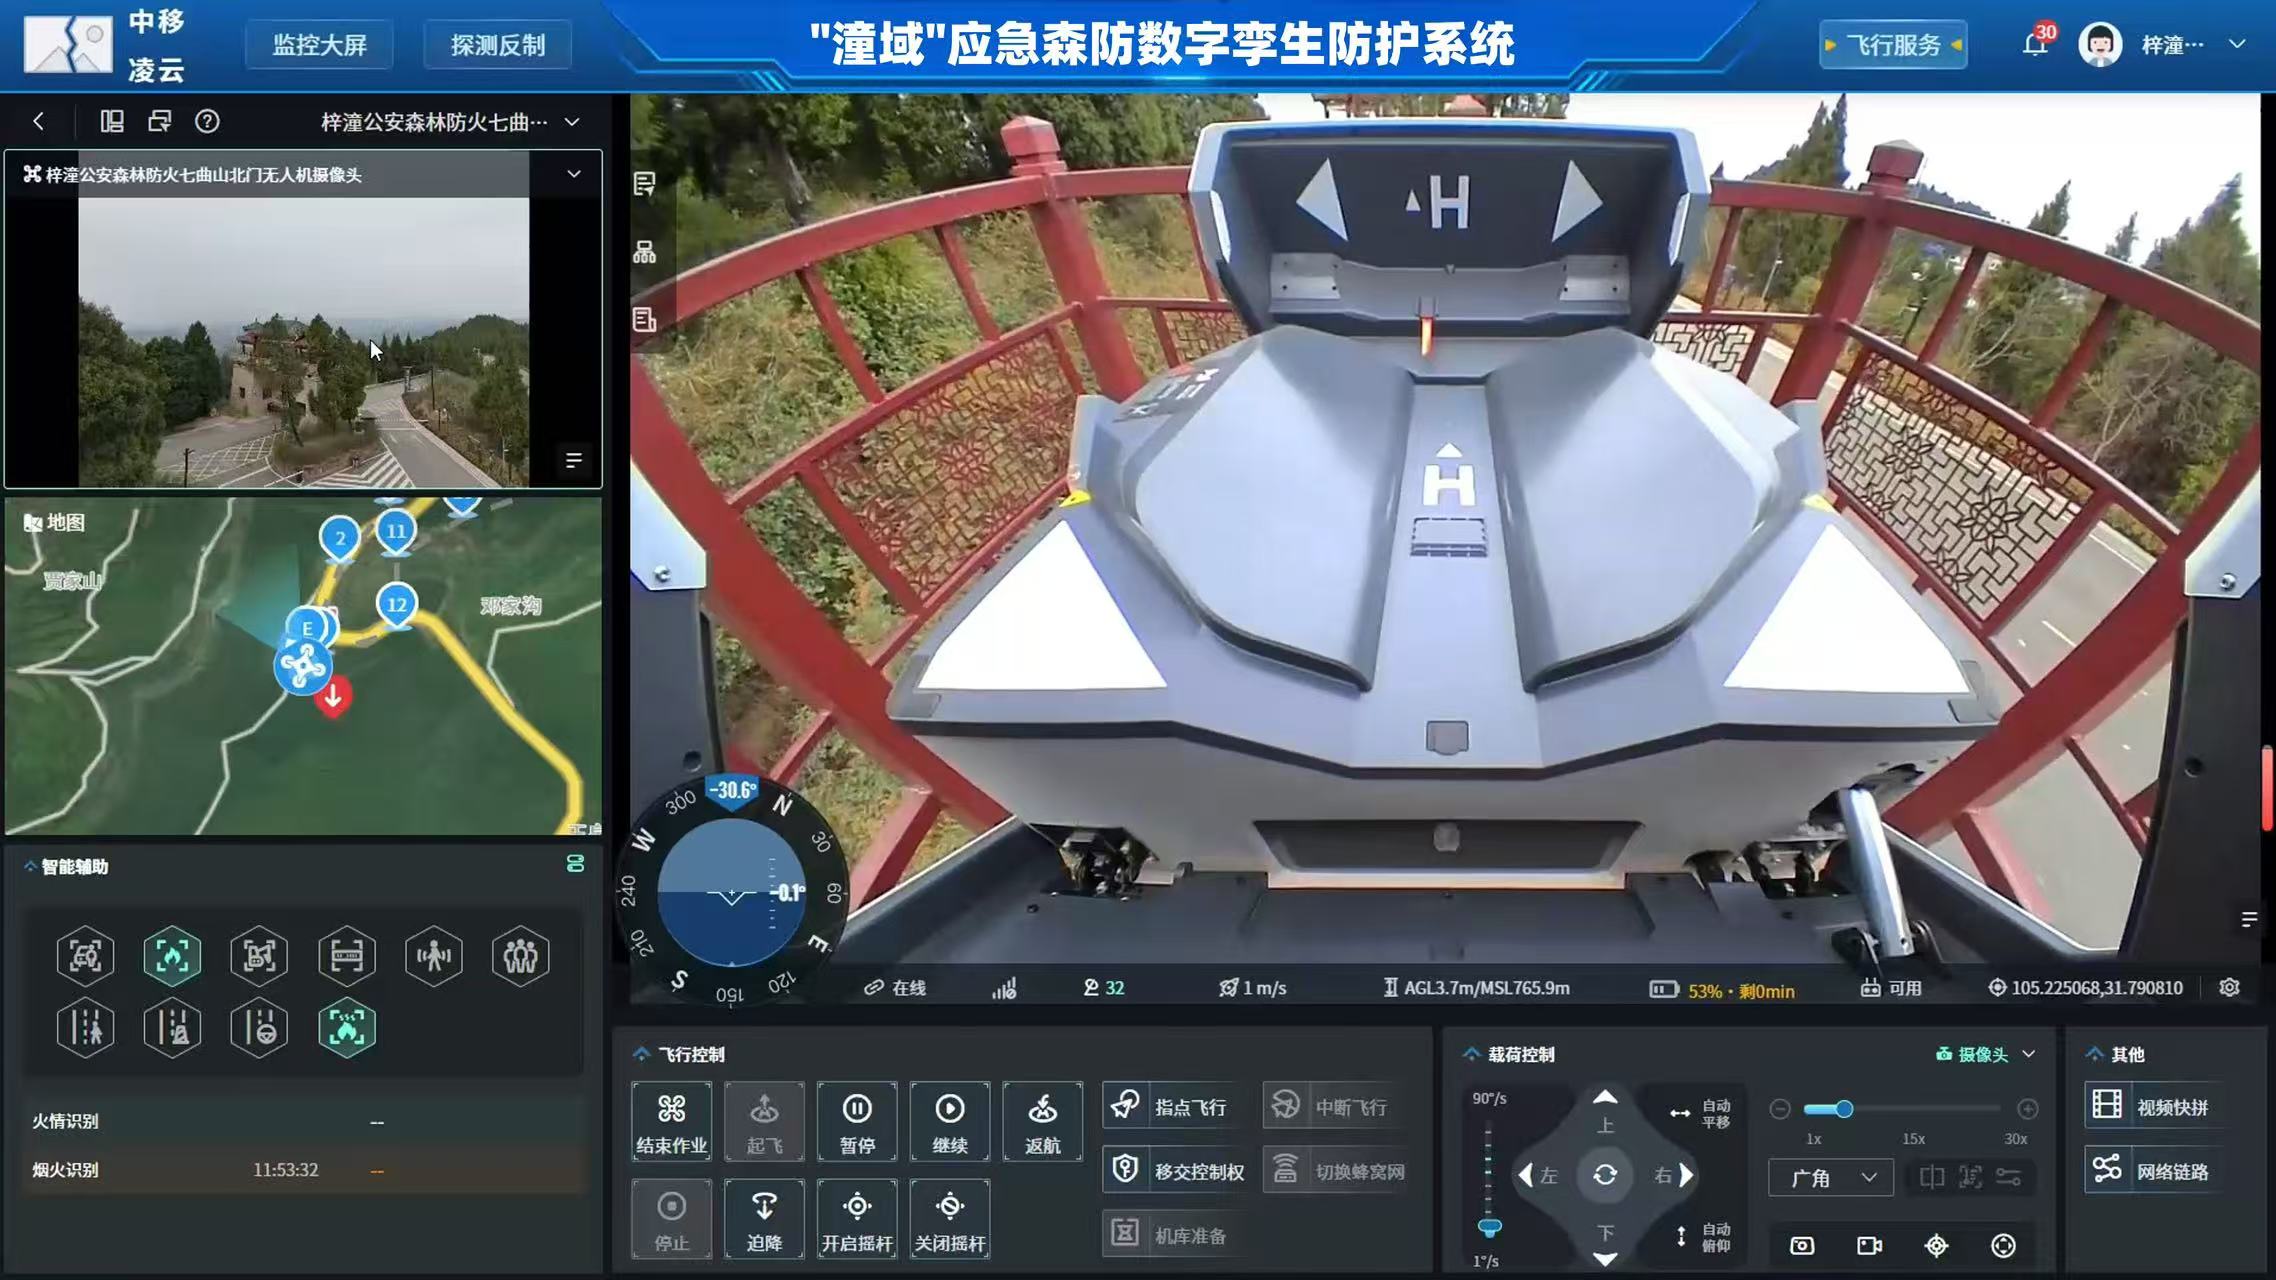Open the 广角 lens mode dropdown
Viewport: 2276px width, 1280px height.
(x=1830, y=1178)
